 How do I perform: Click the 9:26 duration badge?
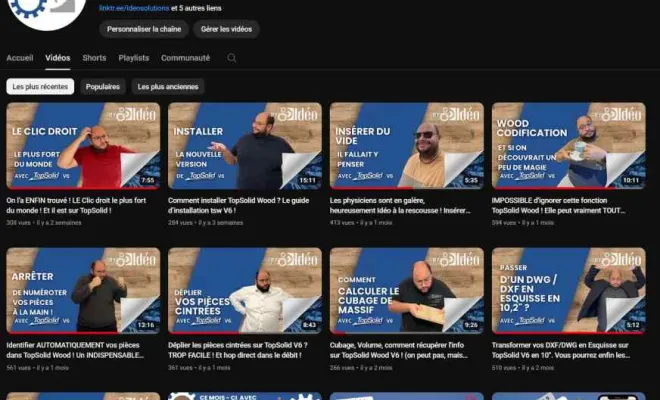471,325
